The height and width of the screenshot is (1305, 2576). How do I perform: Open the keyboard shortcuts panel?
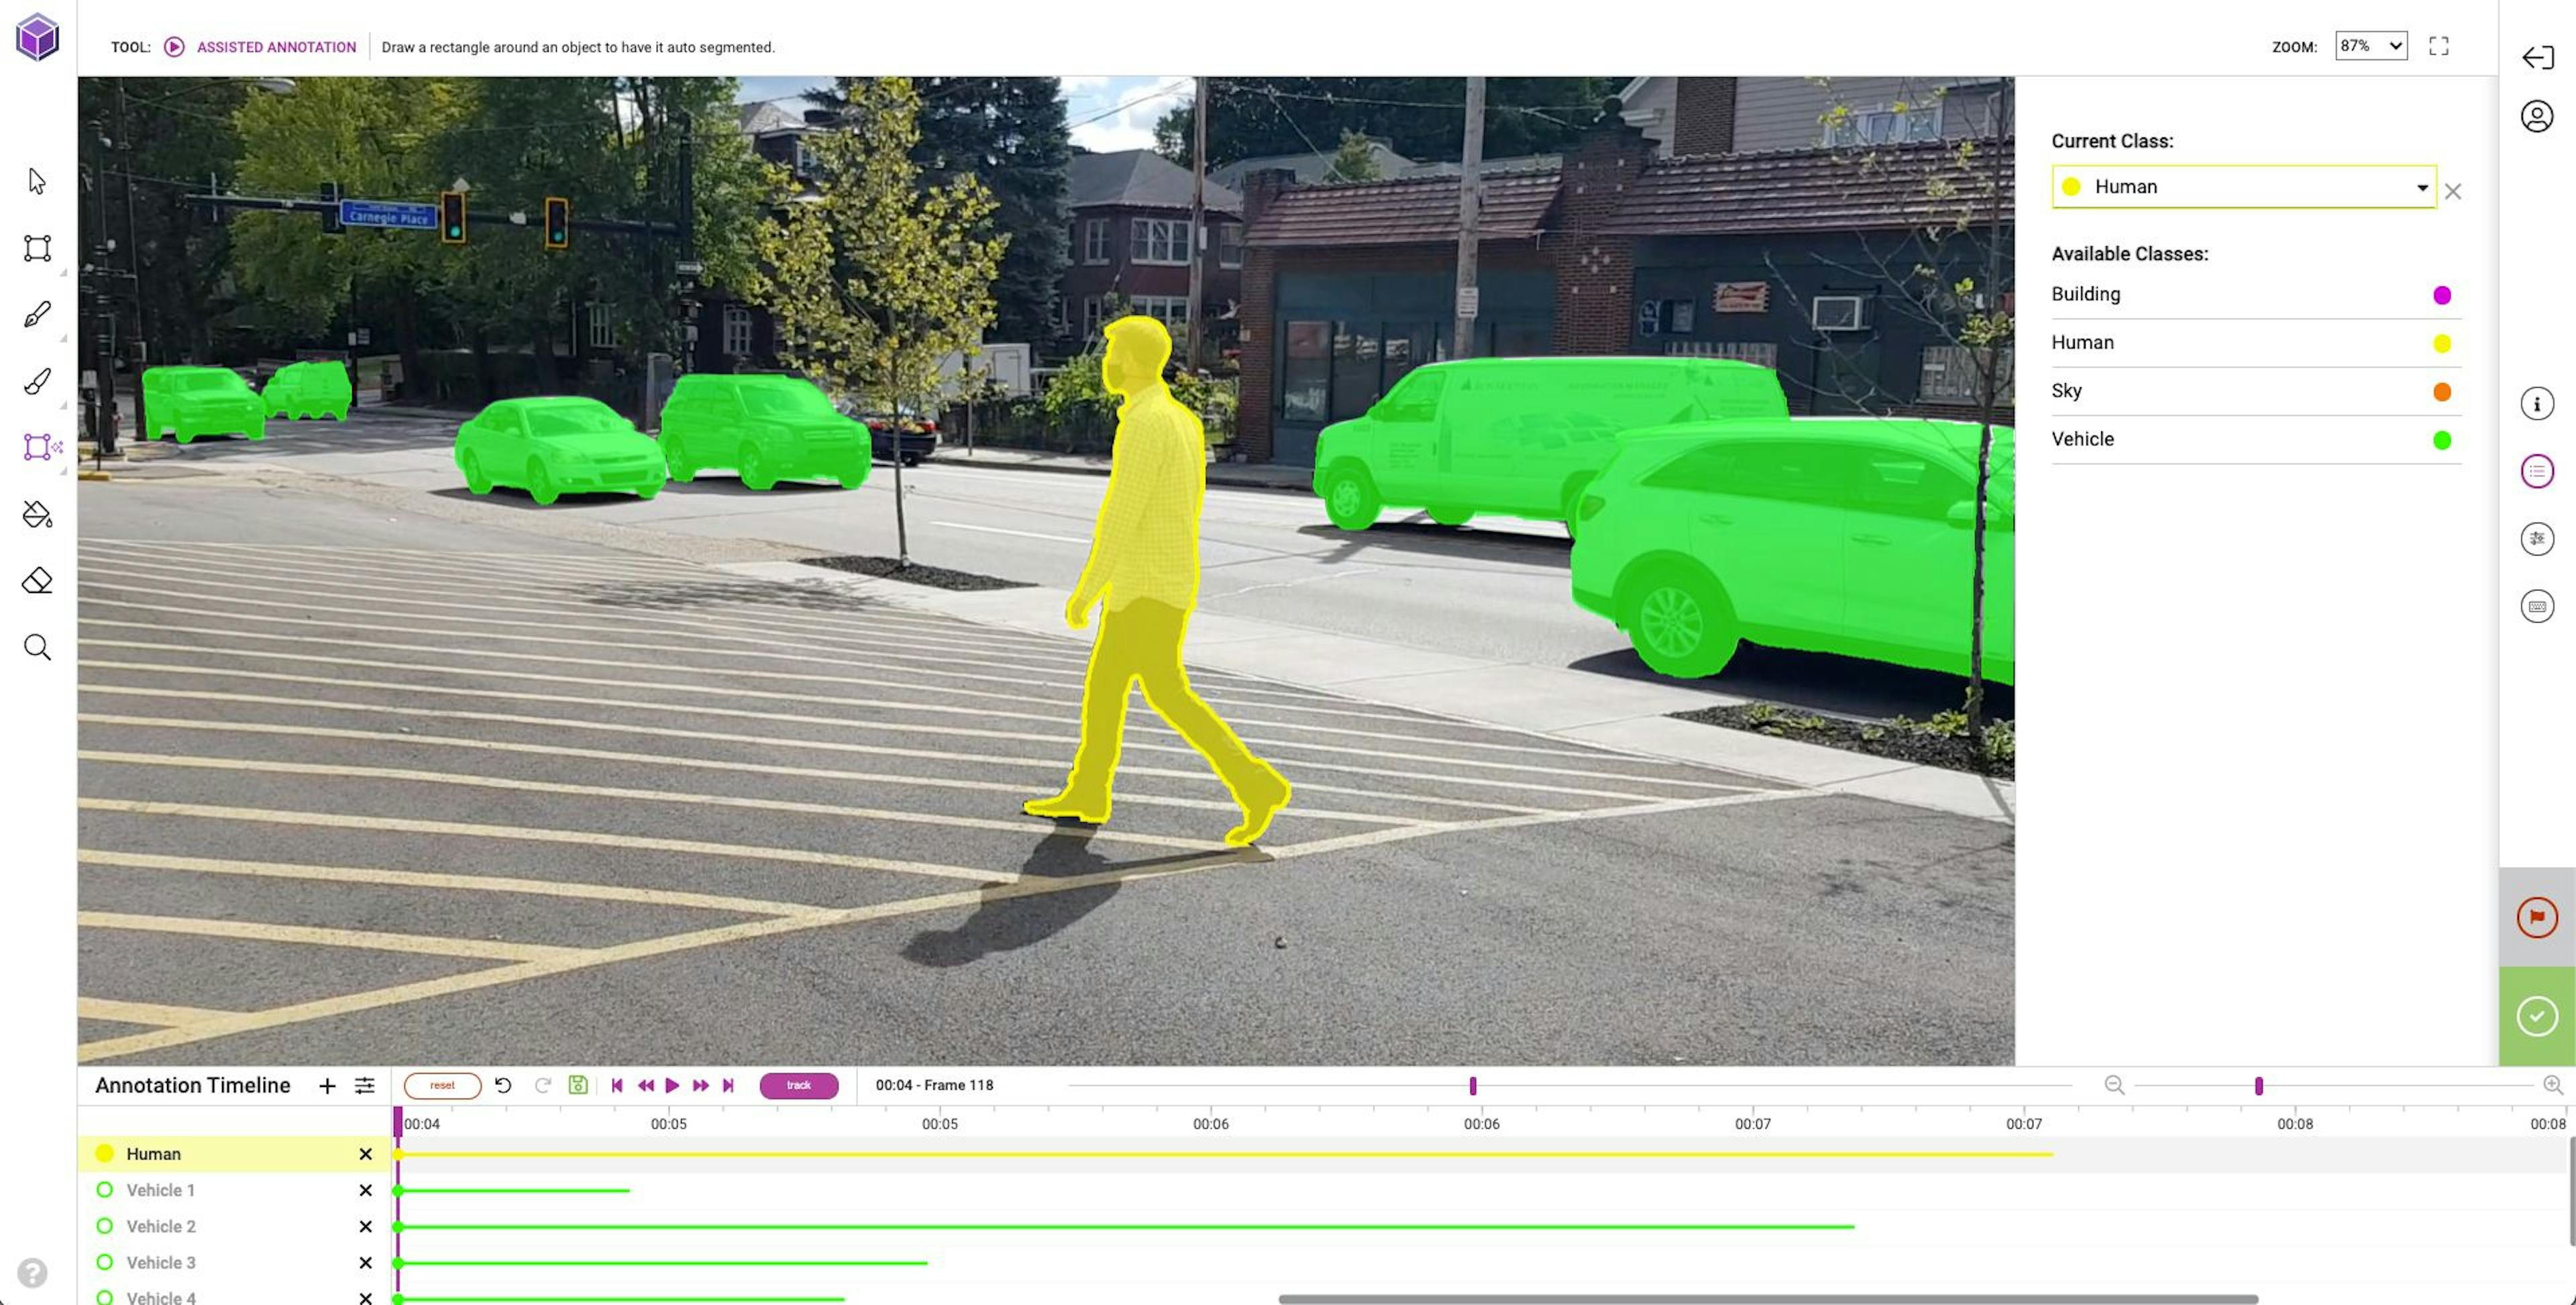[x=2537, y=605]
